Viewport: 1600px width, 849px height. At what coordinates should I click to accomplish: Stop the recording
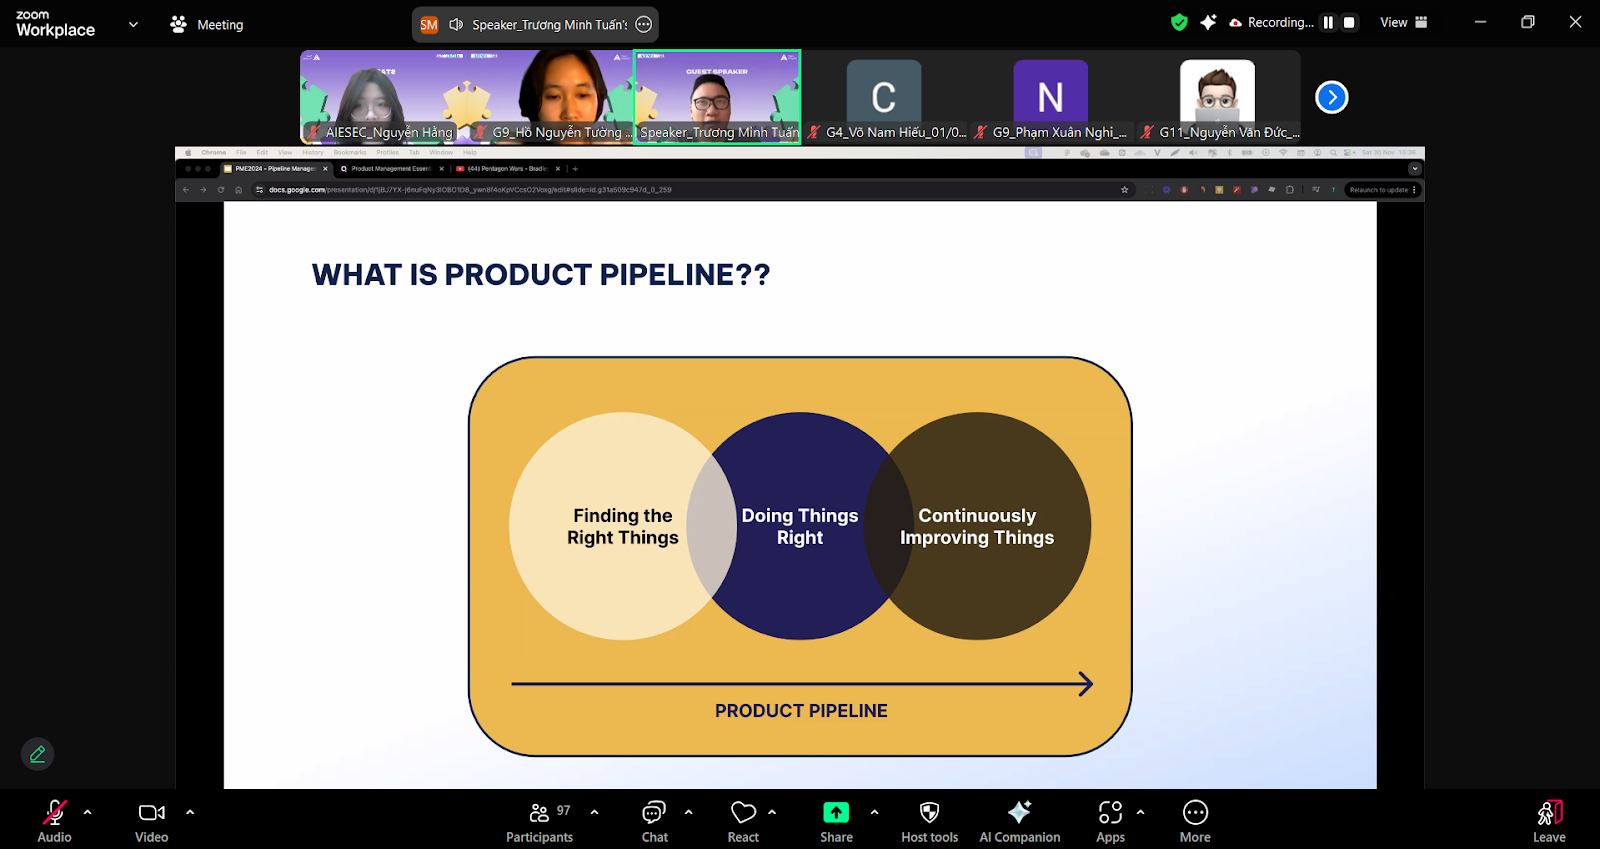tap(1349, 23)
